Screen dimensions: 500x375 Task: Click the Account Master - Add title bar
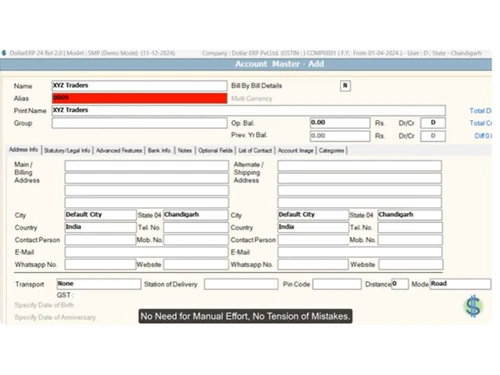[246, 64]
